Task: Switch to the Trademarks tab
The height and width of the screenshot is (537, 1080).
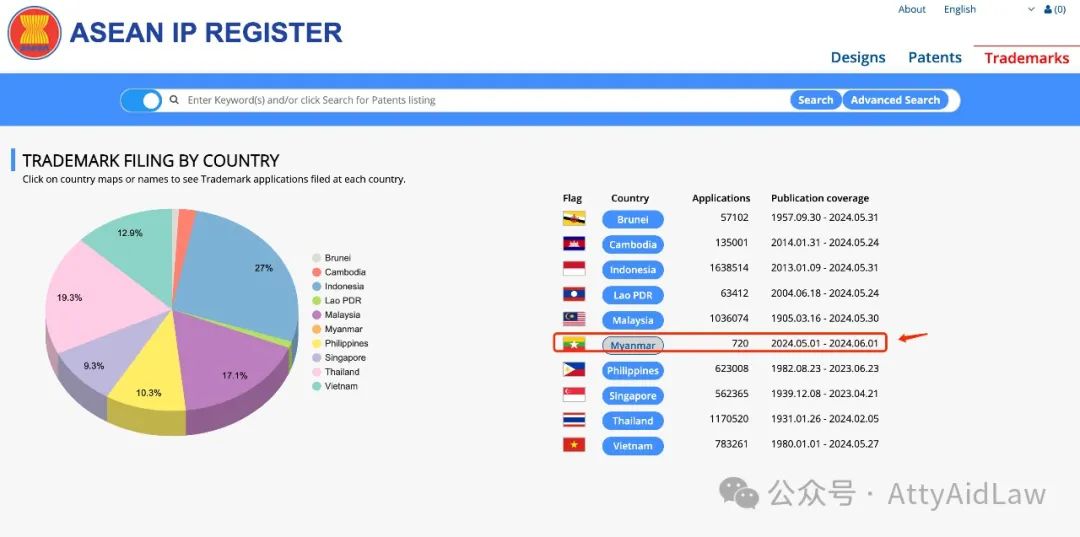Action: (x=1026, y=58)
